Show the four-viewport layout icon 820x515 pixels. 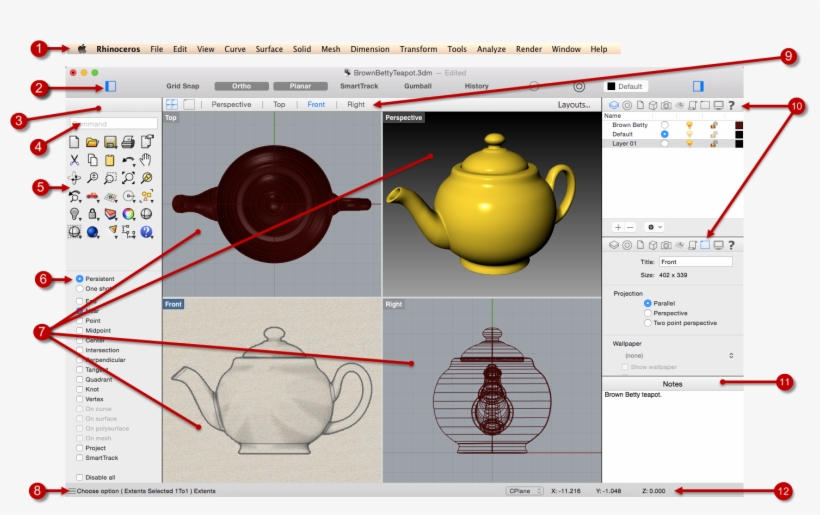(x=171, y=104)
